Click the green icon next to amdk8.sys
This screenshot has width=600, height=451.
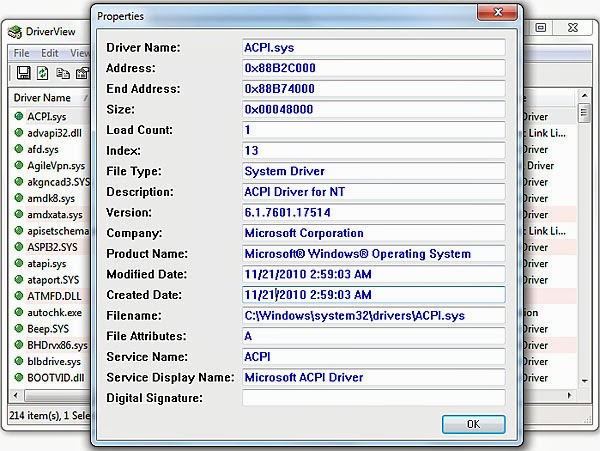click(19, 198)
